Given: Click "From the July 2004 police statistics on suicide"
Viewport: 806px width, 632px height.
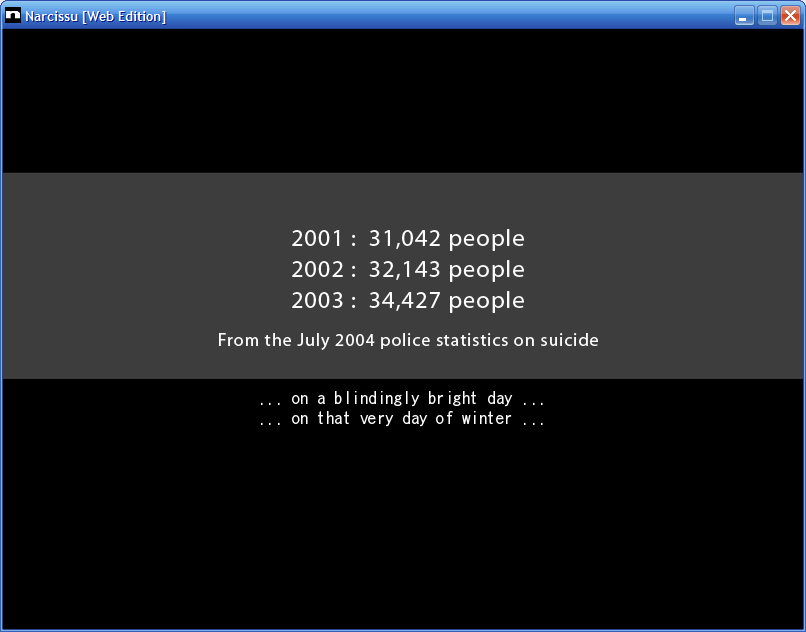Looking at the screenshot, I should pos(408,340).
